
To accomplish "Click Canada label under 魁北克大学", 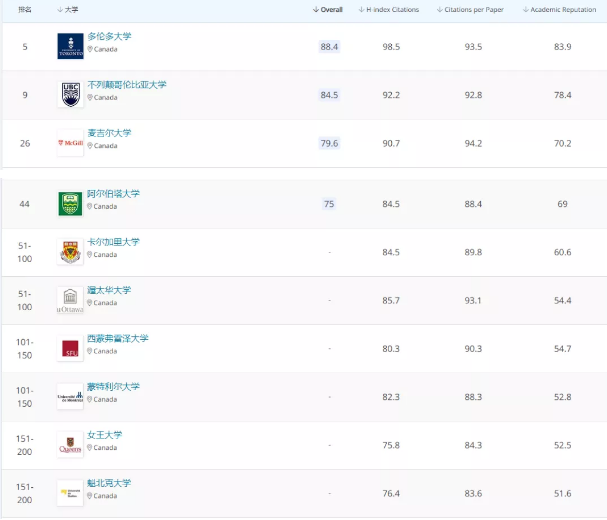I will (x=105, y=496).
